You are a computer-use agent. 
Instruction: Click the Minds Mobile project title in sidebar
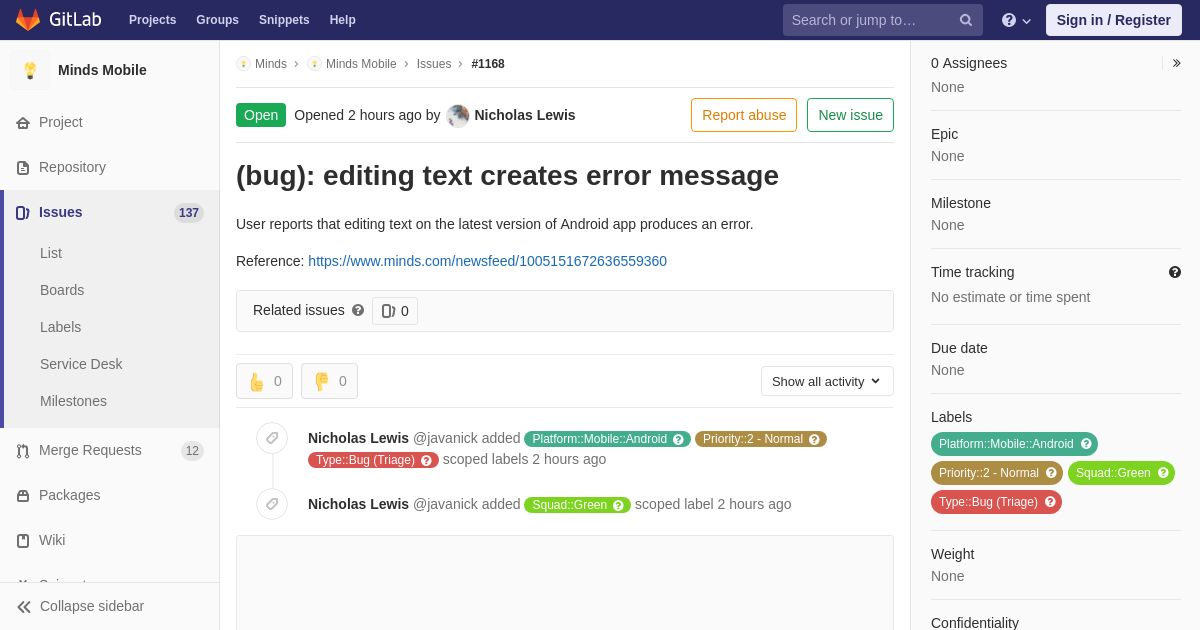(102, 70)
